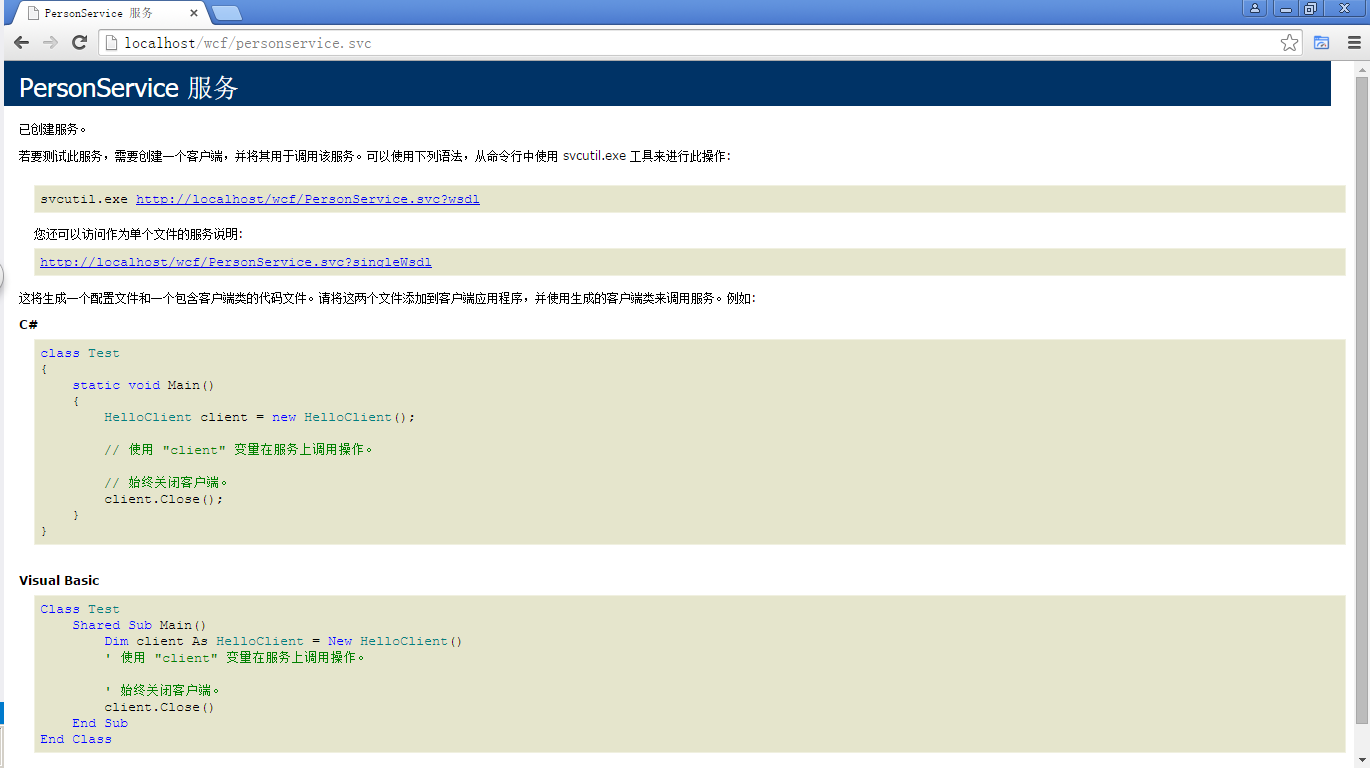This screenshot has height=768, width=1370.
Task: Open the speedometer extension icon in toolbar
Action: (x=1321, y=43)
